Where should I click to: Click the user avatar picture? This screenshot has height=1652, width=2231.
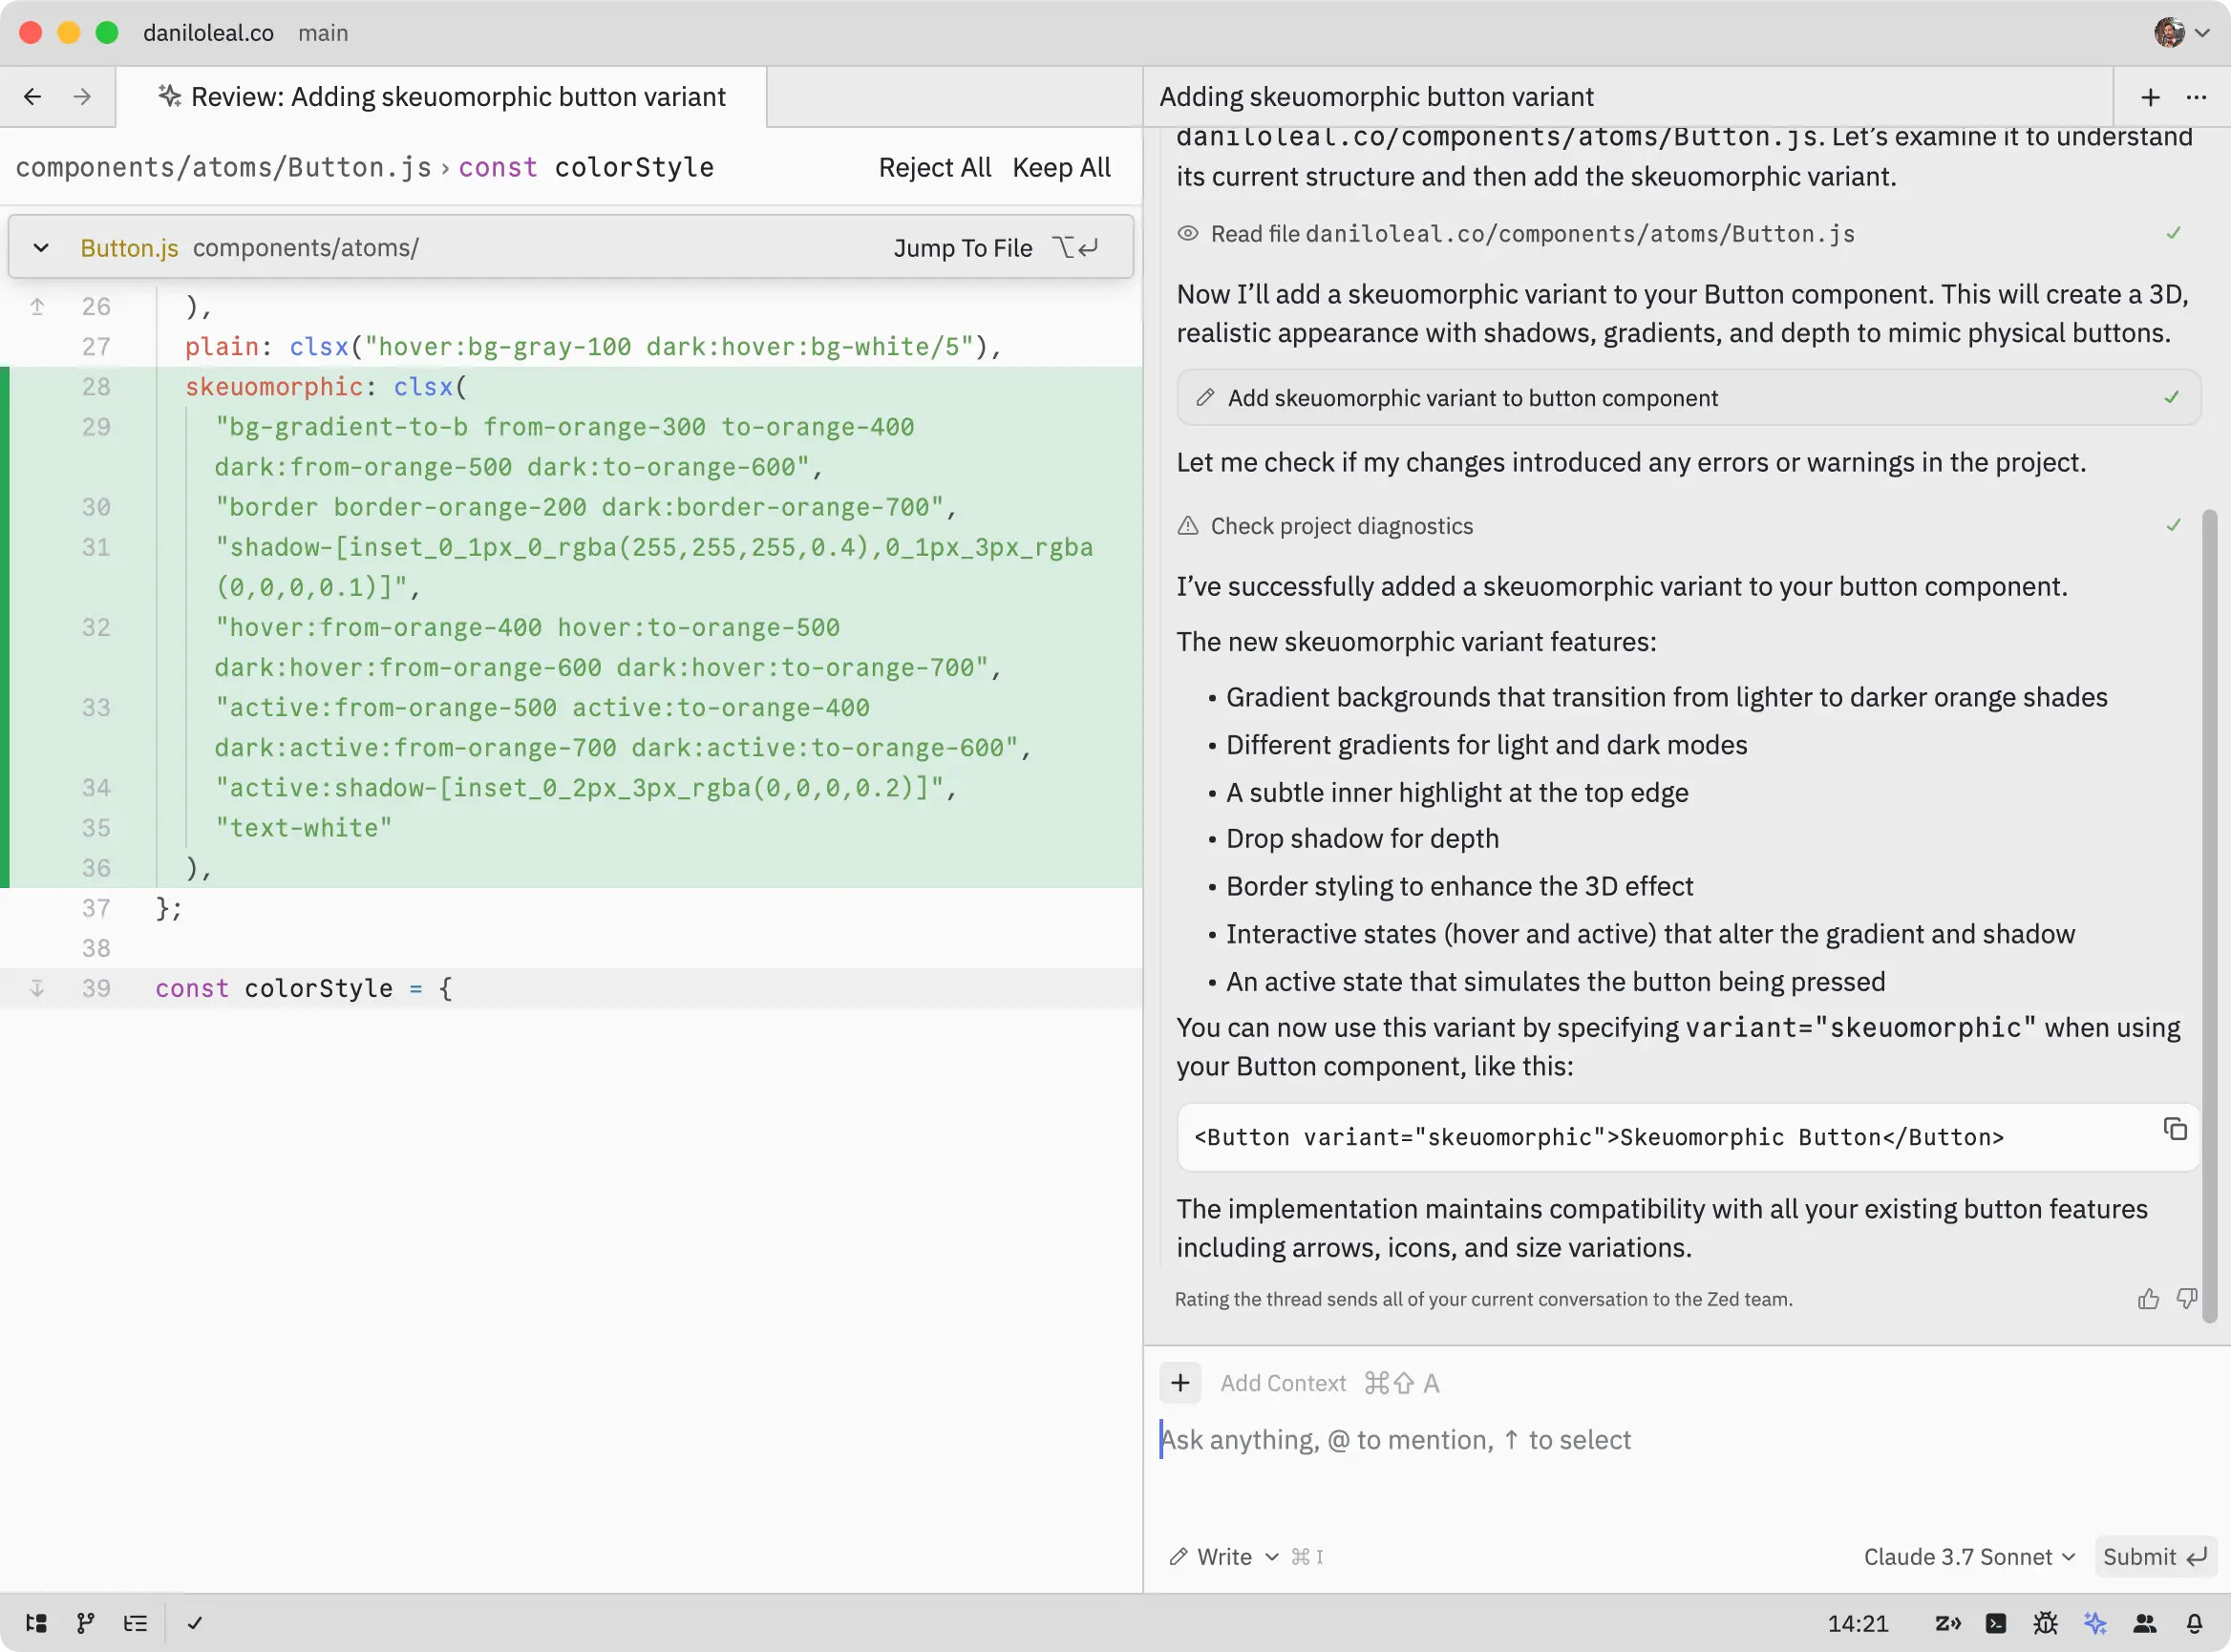pyautogui.click(x=2168, y=32)
